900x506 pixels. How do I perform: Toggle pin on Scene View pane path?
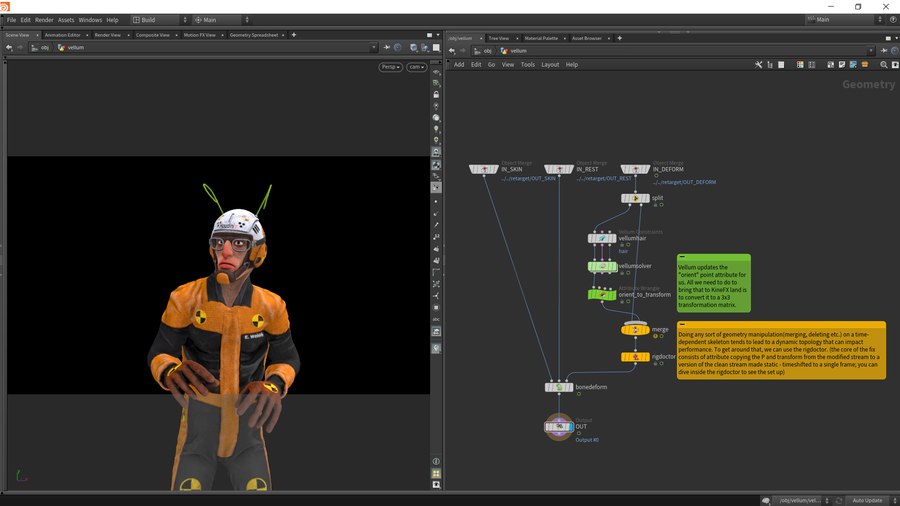point(387,47)
